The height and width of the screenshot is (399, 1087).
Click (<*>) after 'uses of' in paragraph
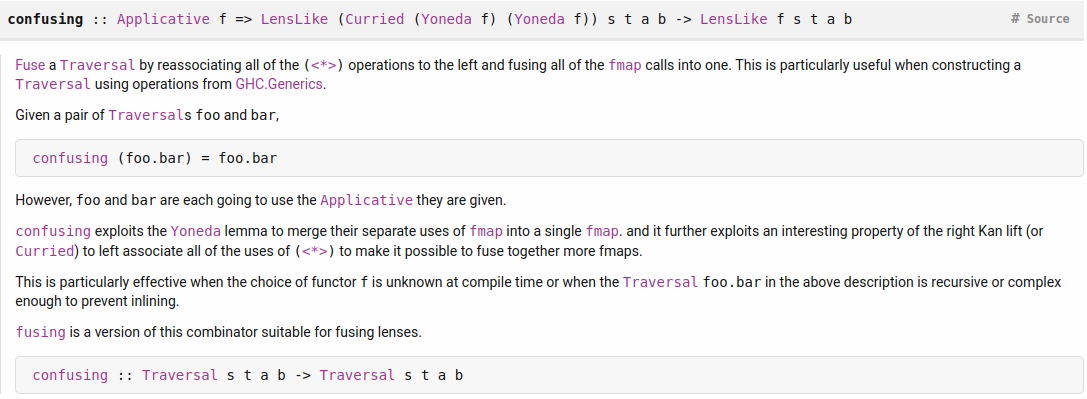coord(315,250)
